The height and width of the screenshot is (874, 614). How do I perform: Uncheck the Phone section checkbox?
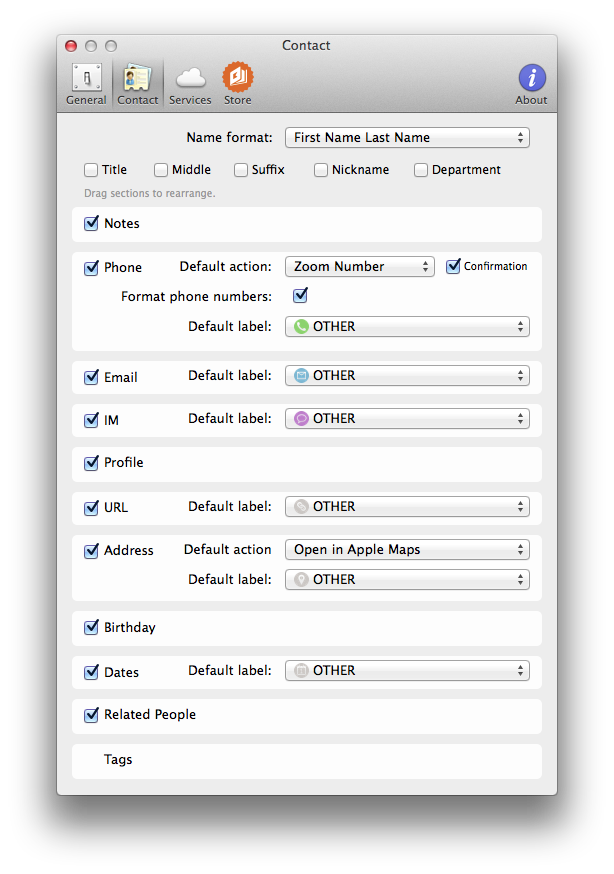point(91,268)
